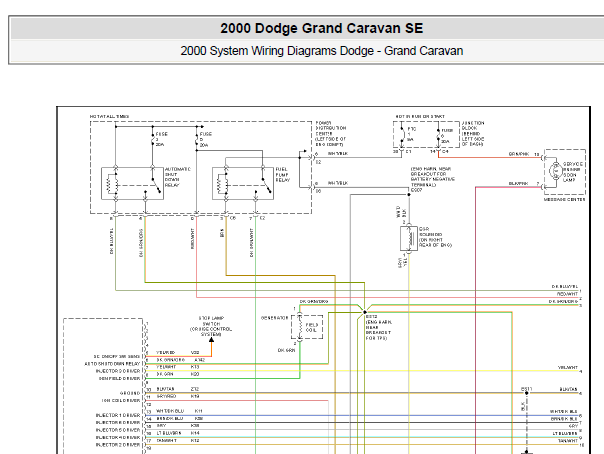This screenshot has height=454, width=604.
Task: Click the "K20" circuit code
Action: 195,374
